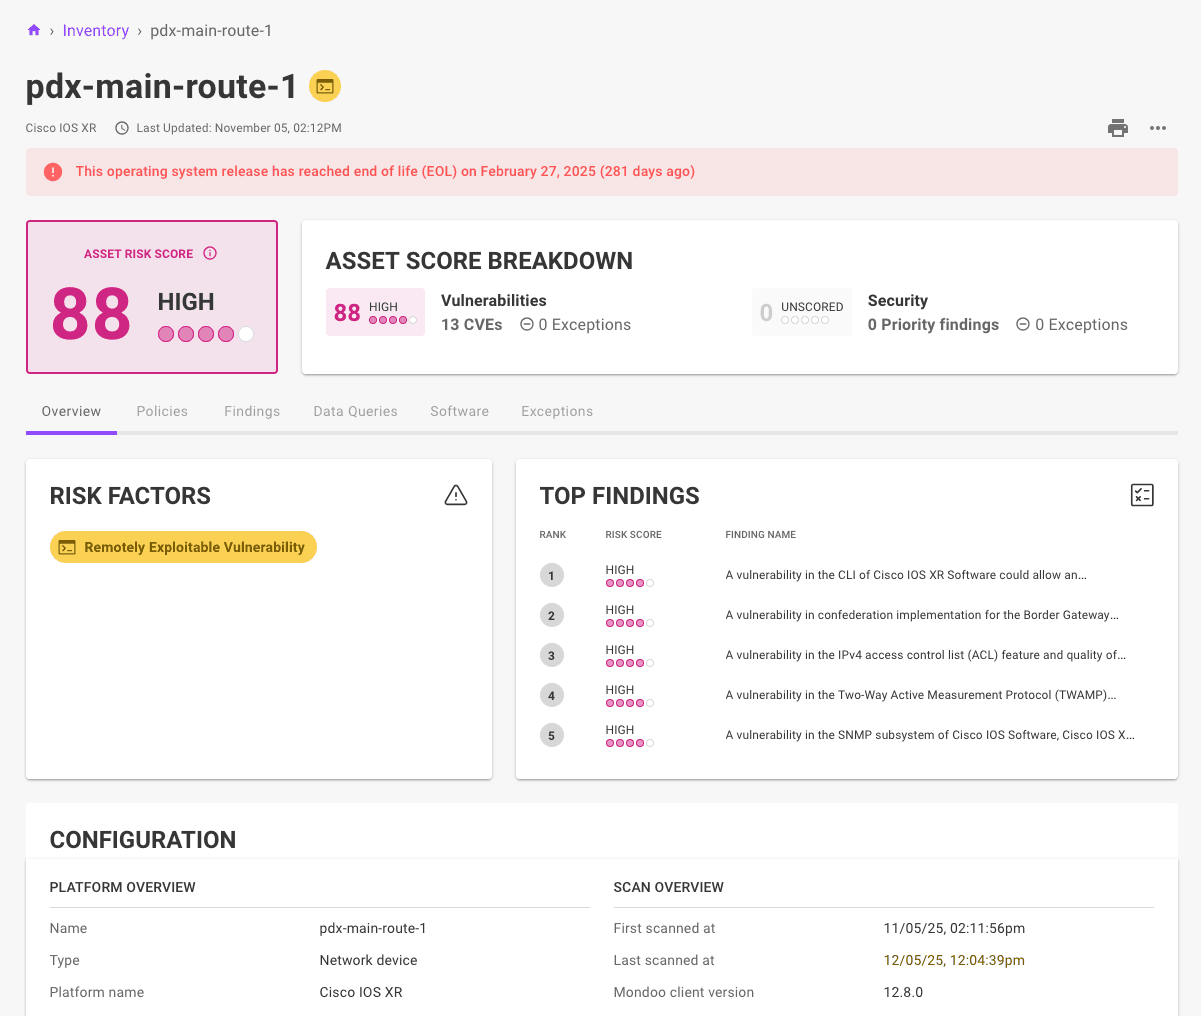Click the Remotely Exploitable Vulnerability chip
This screenshot has height=1016, width=1201.
tap(183, 547)
